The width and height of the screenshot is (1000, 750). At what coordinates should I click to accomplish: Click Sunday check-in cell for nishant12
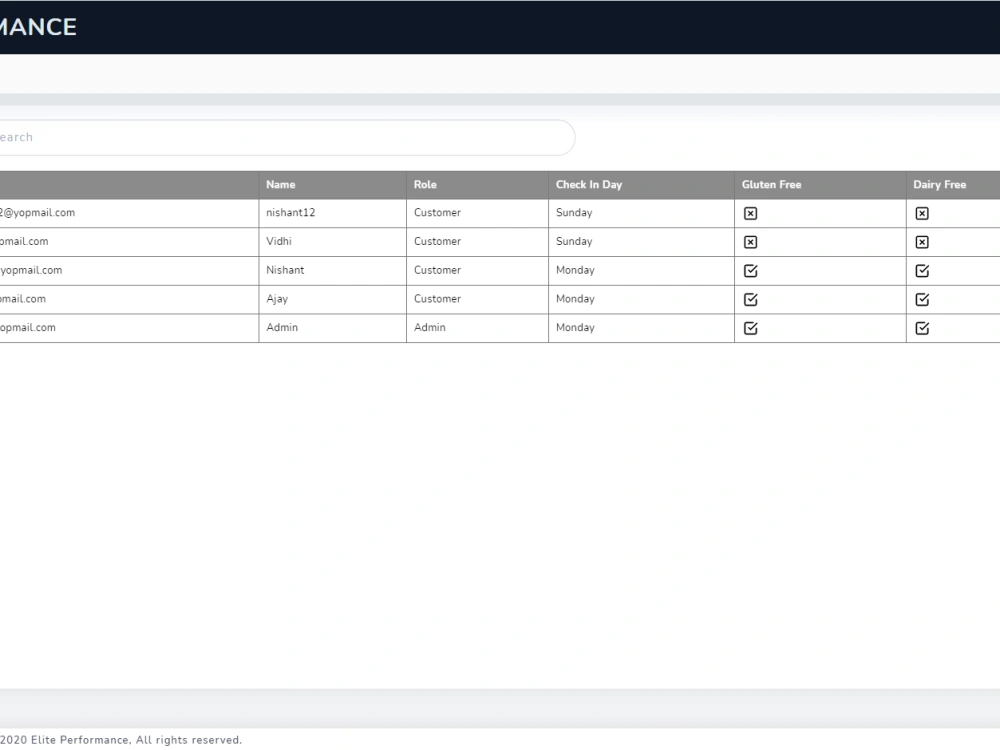pos(641,214)
